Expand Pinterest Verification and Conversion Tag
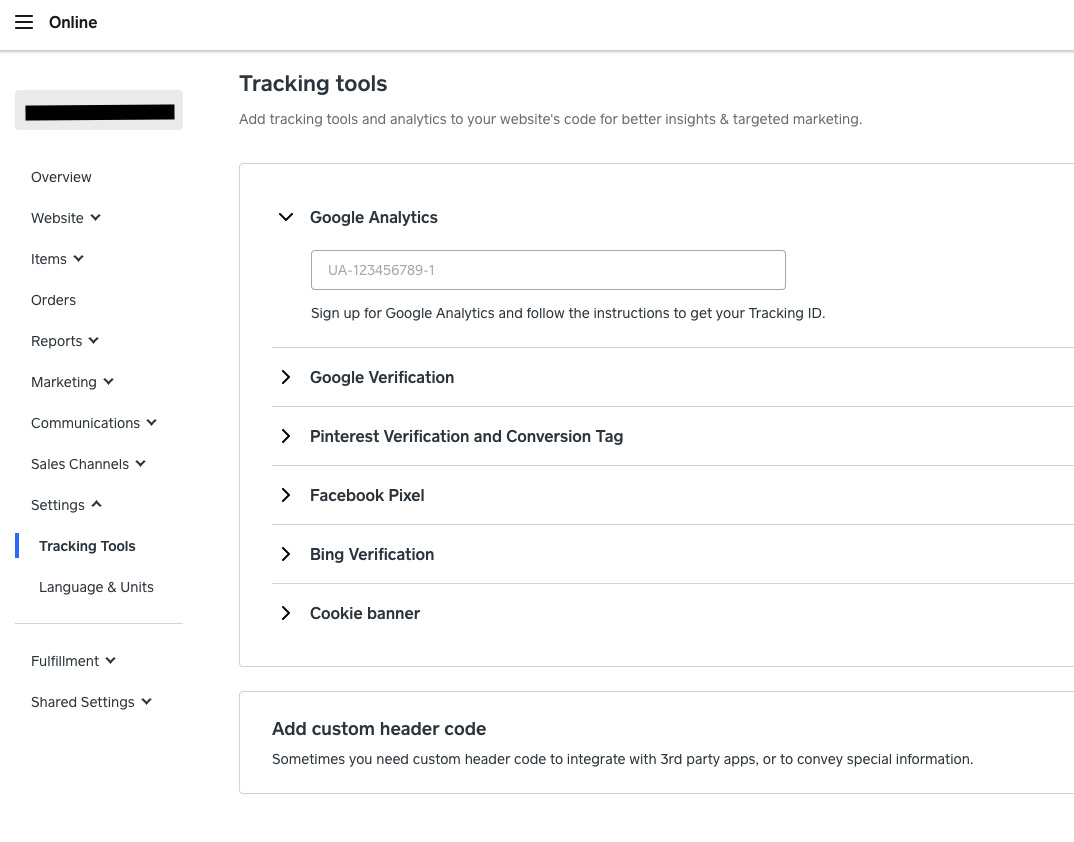Viewport: 1074px width, 842px height. point(286,436)
